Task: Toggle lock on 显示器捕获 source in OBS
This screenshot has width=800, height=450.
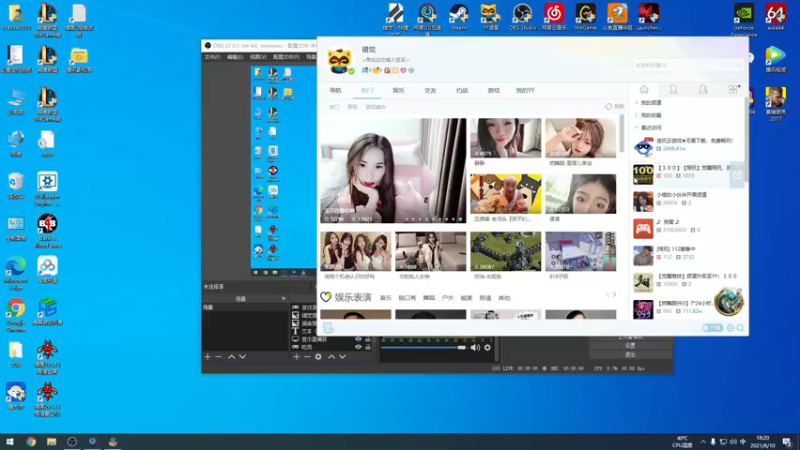Action: 368,339
